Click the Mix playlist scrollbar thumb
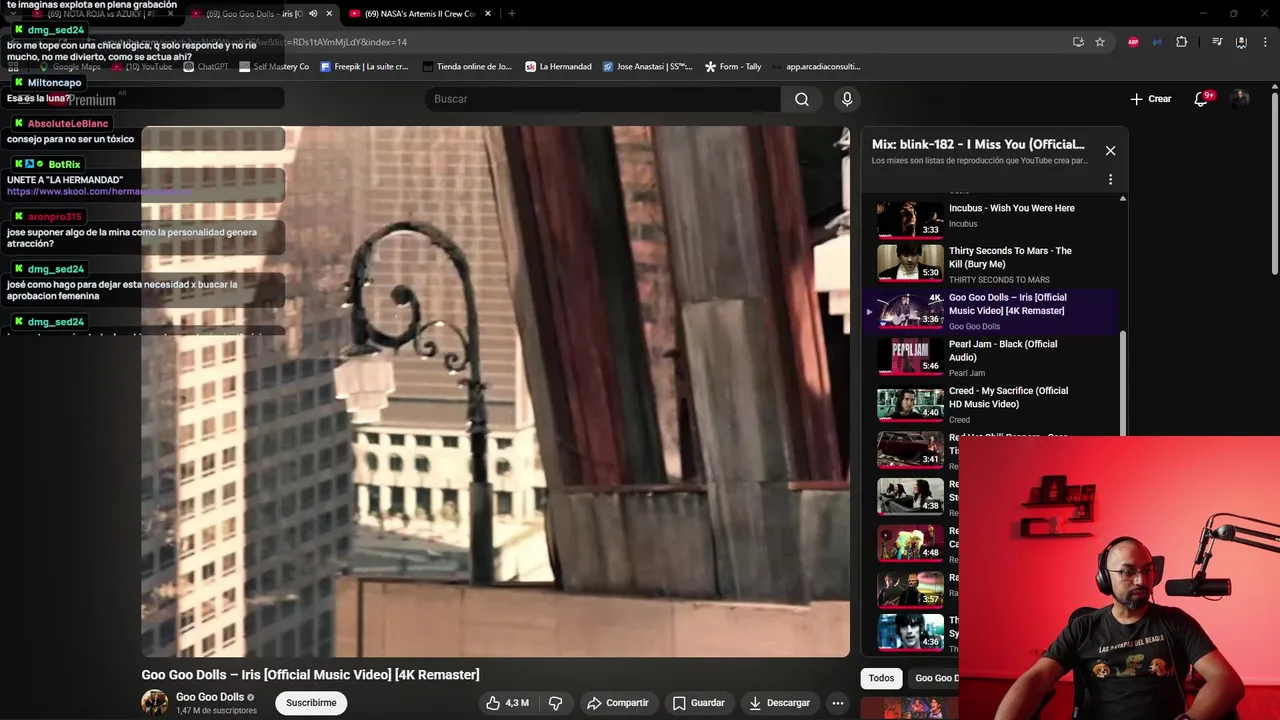 point(1122,383)
